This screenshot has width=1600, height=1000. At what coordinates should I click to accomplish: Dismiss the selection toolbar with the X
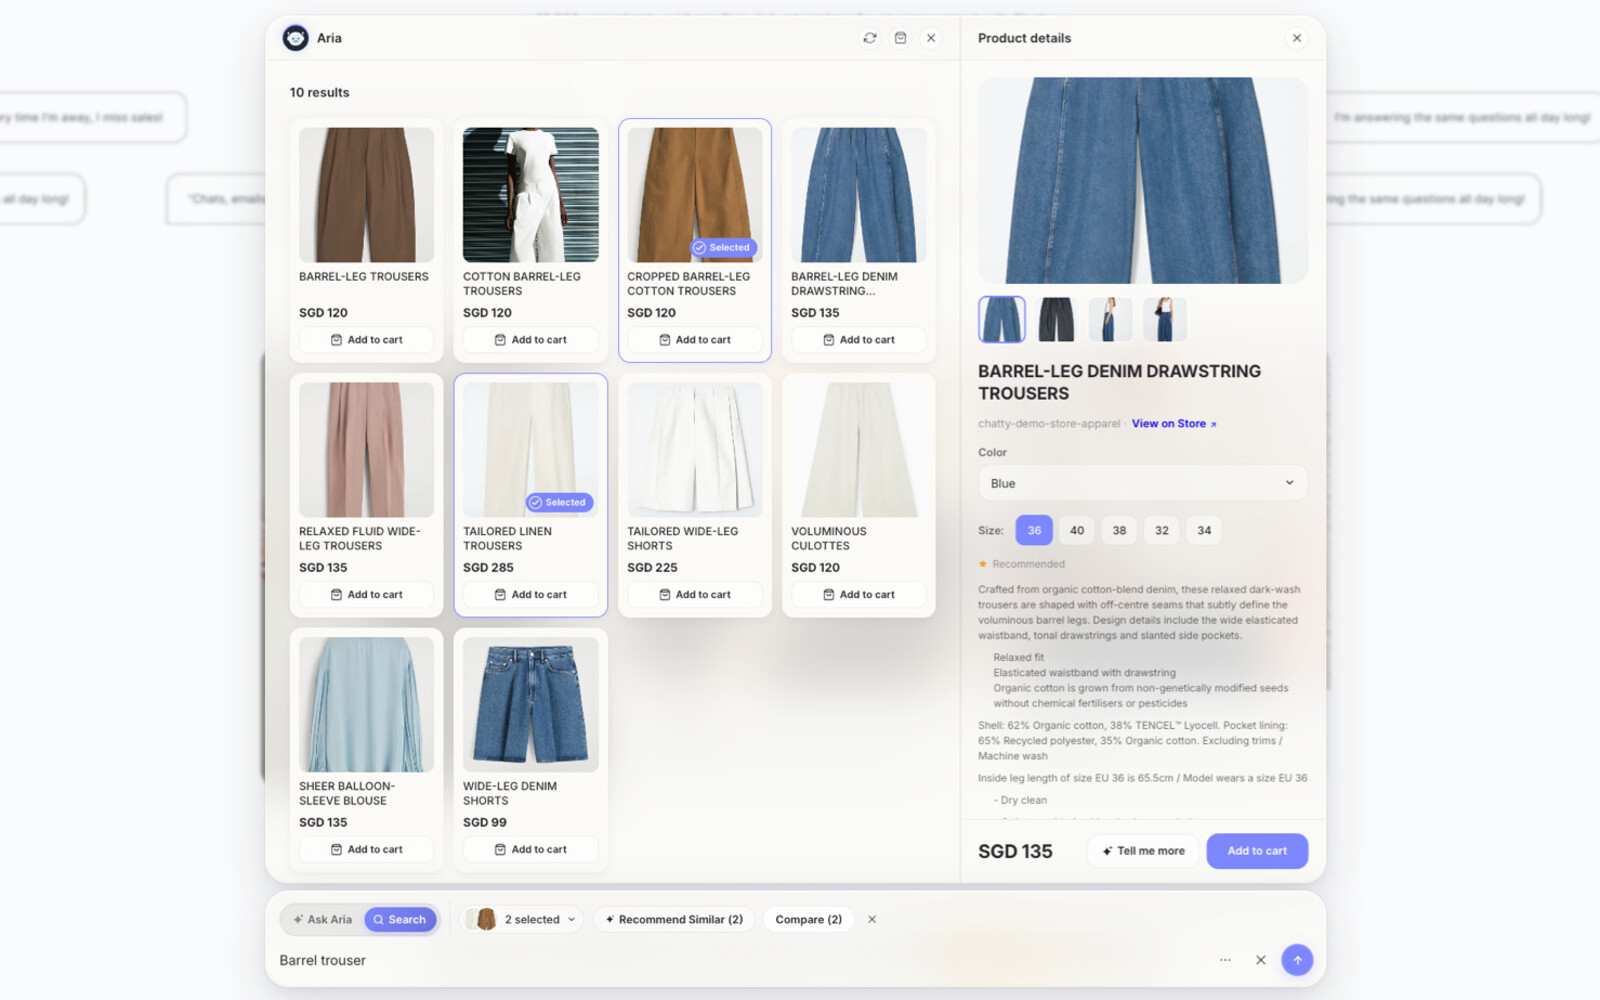872,919
